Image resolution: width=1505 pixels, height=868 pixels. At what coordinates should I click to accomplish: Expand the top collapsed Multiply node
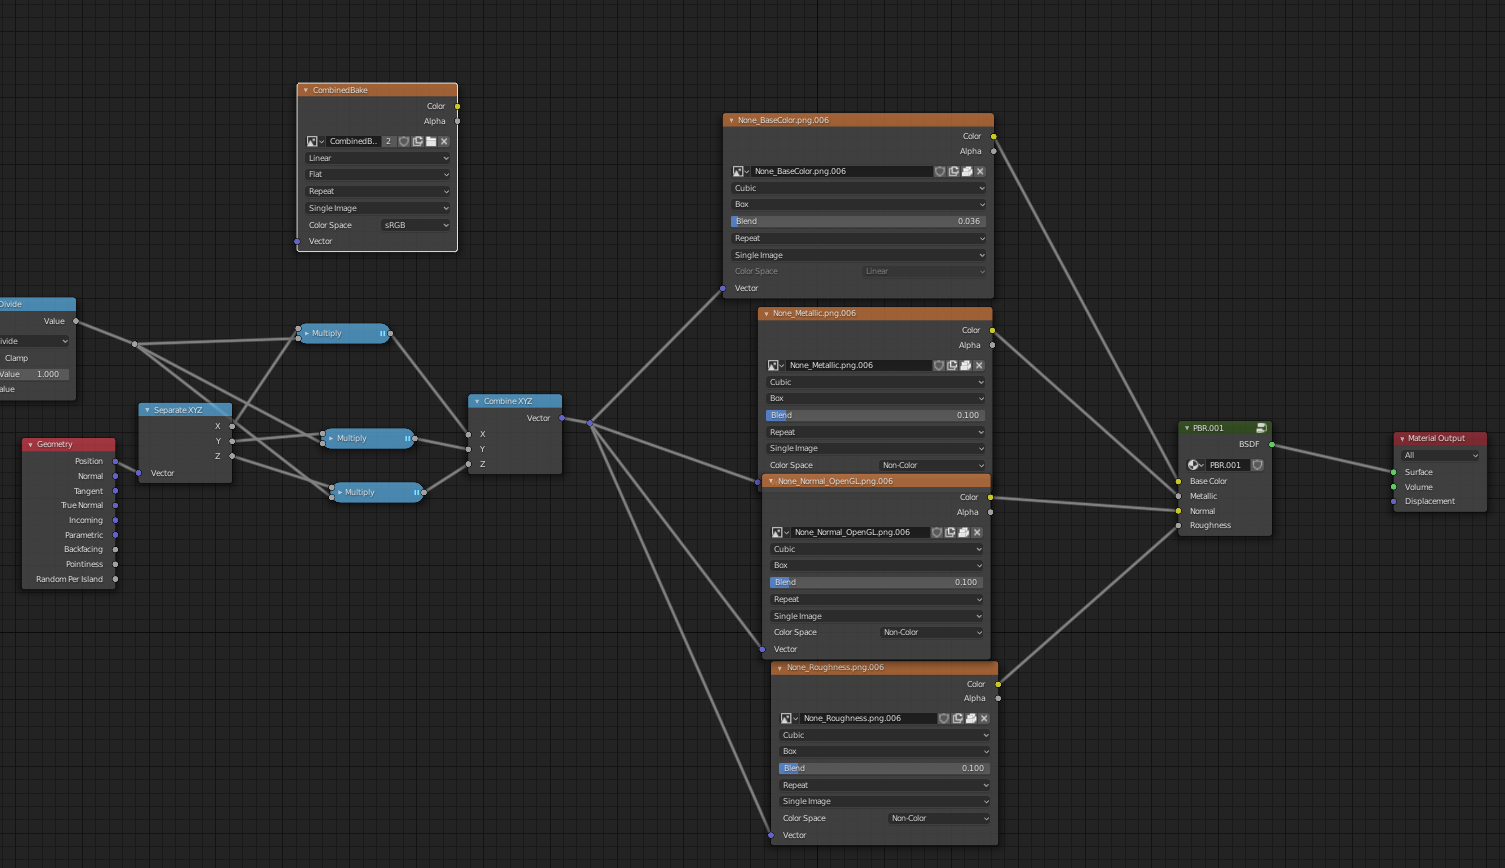(306, 333)
